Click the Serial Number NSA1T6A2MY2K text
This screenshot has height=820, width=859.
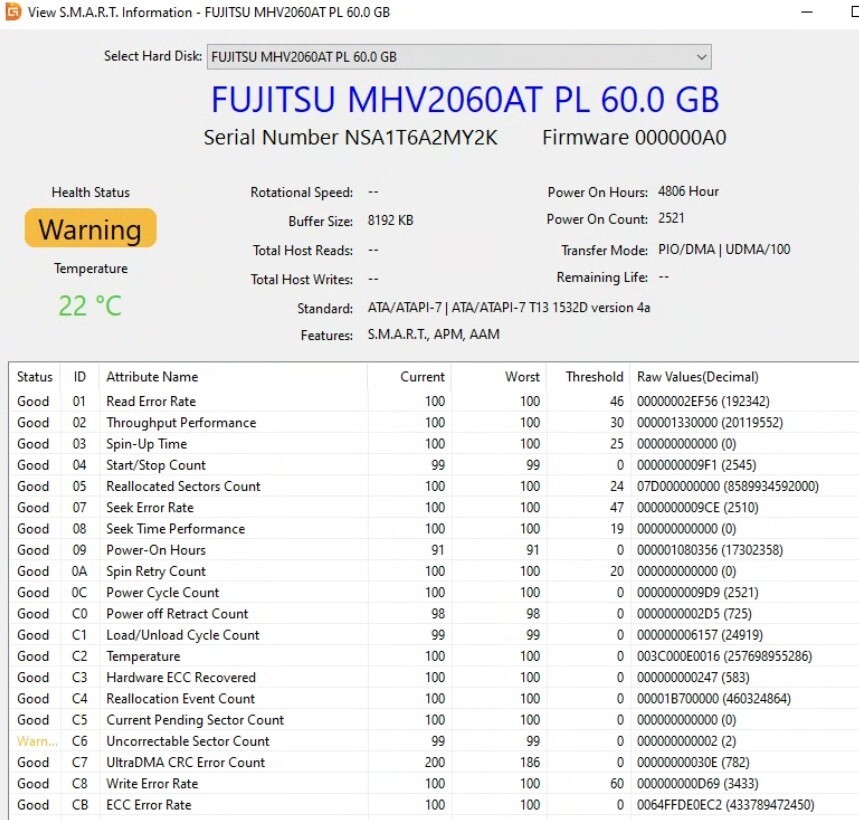point(351,137)
